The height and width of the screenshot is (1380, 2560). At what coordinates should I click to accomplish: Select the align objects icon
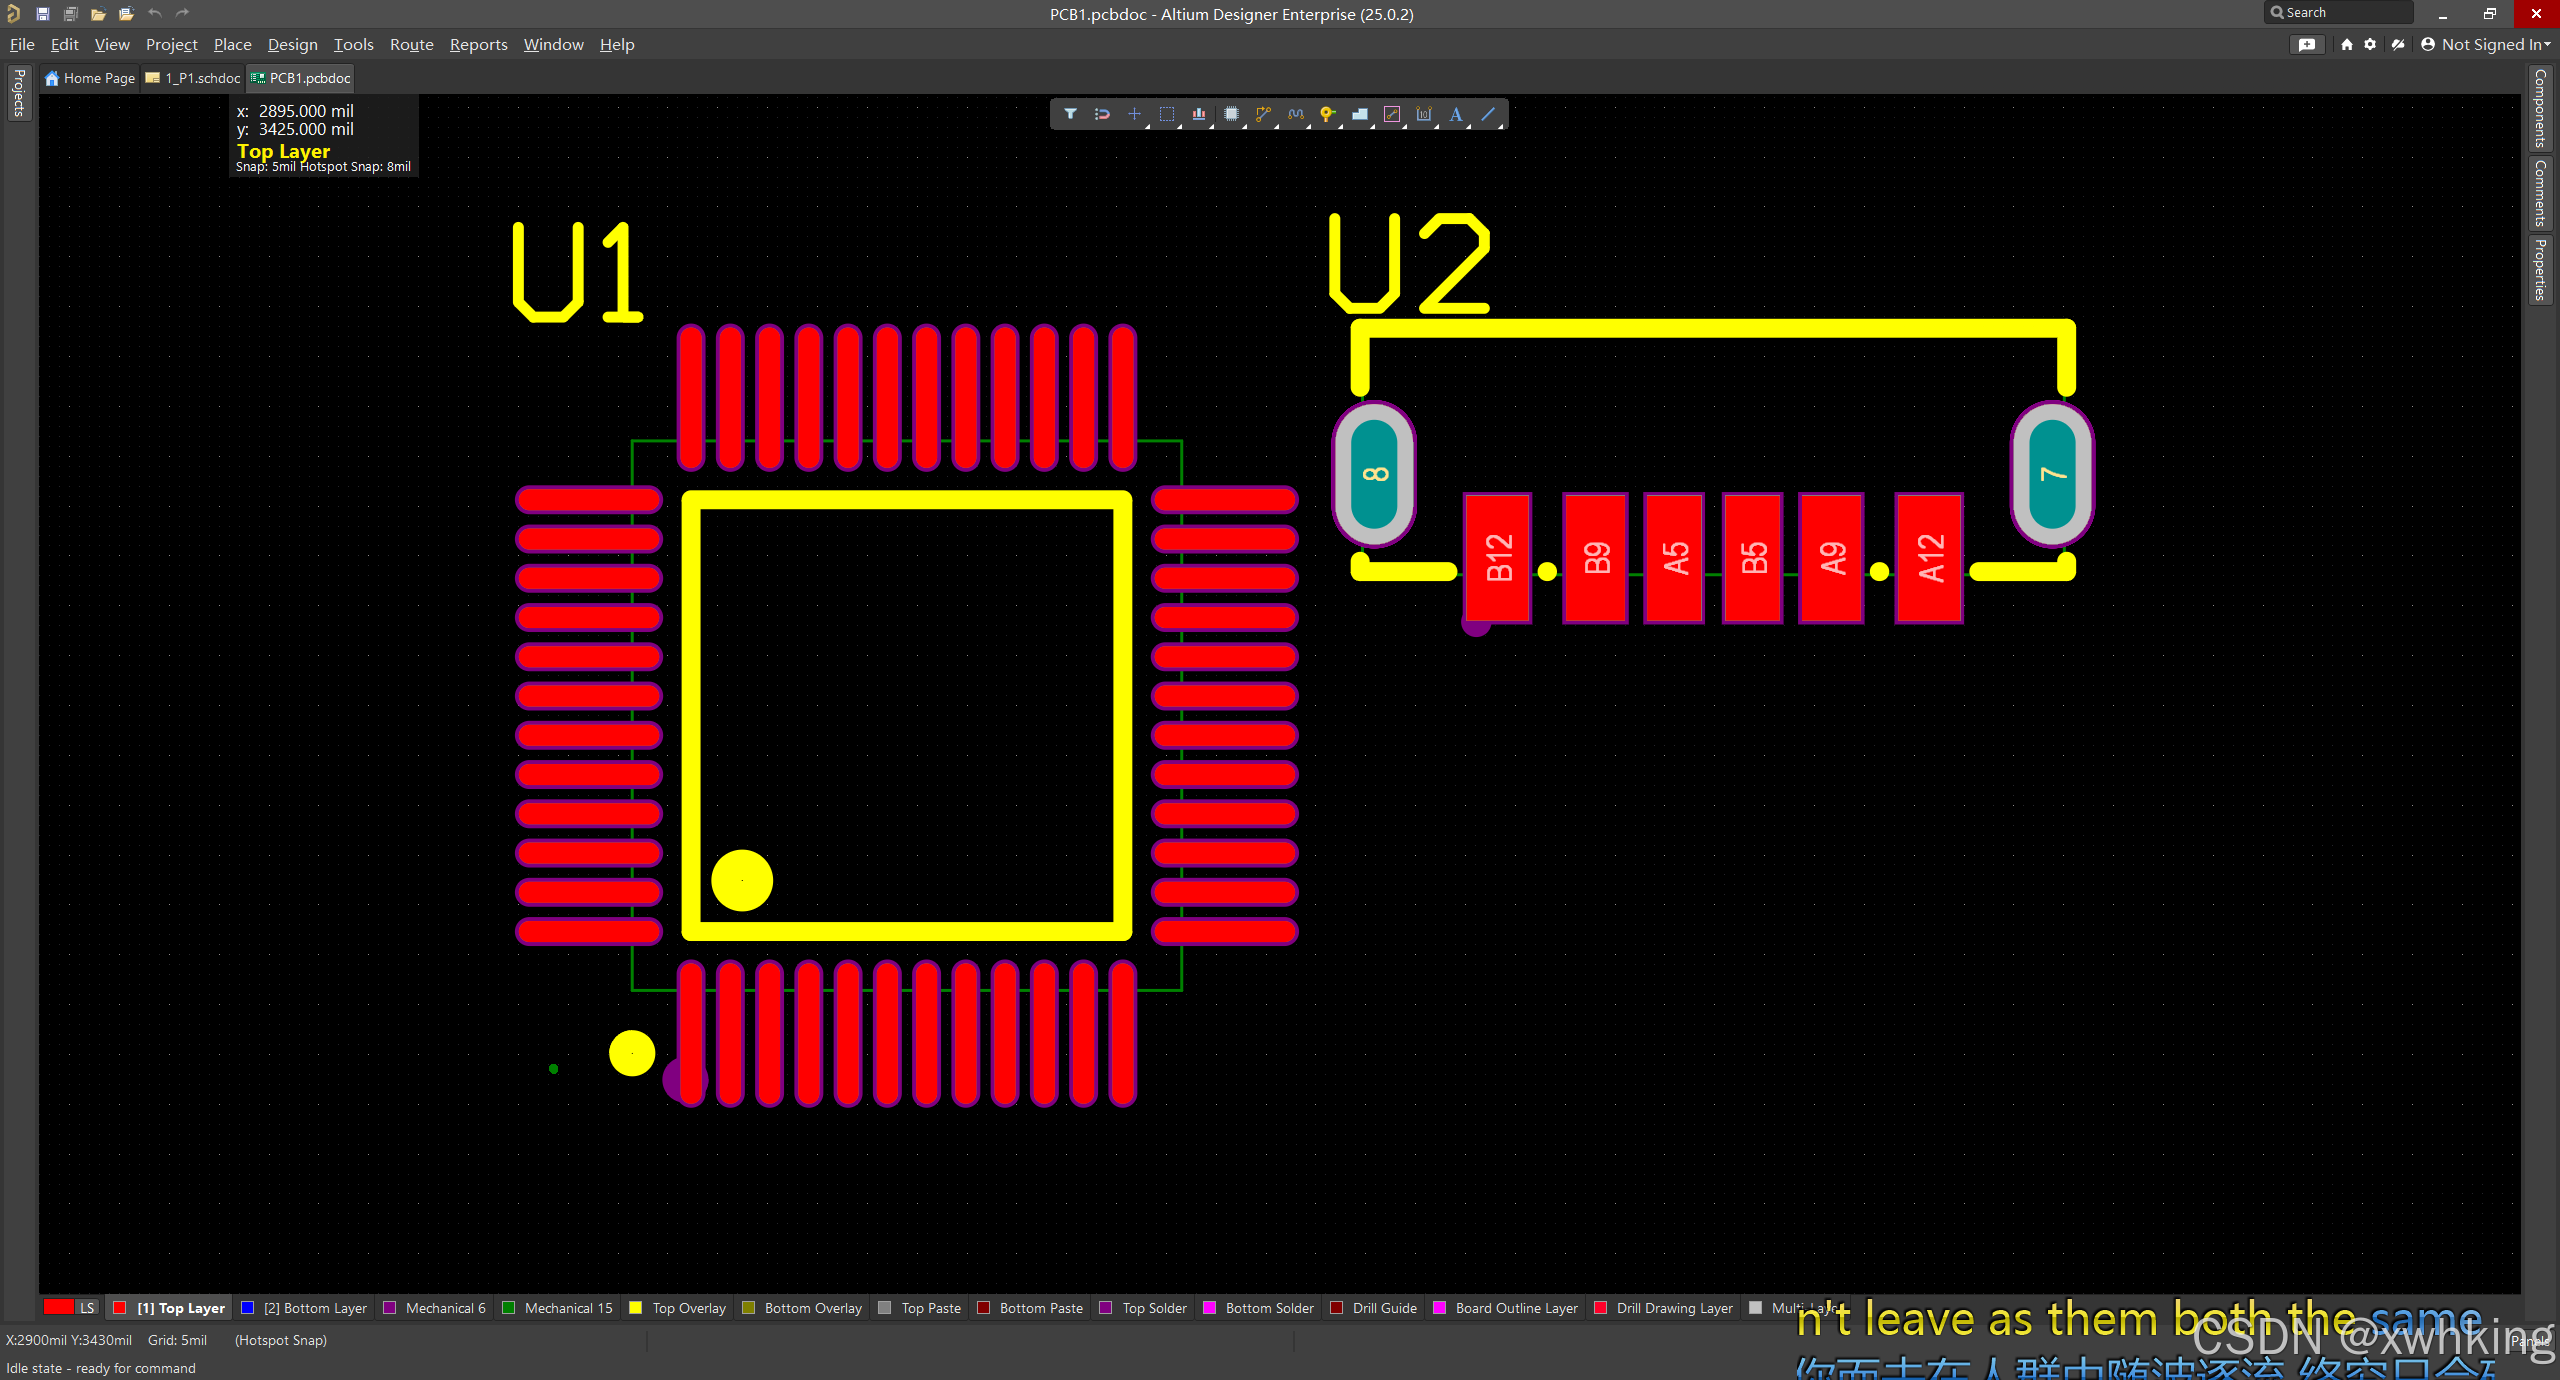(x=1198, y=114)
